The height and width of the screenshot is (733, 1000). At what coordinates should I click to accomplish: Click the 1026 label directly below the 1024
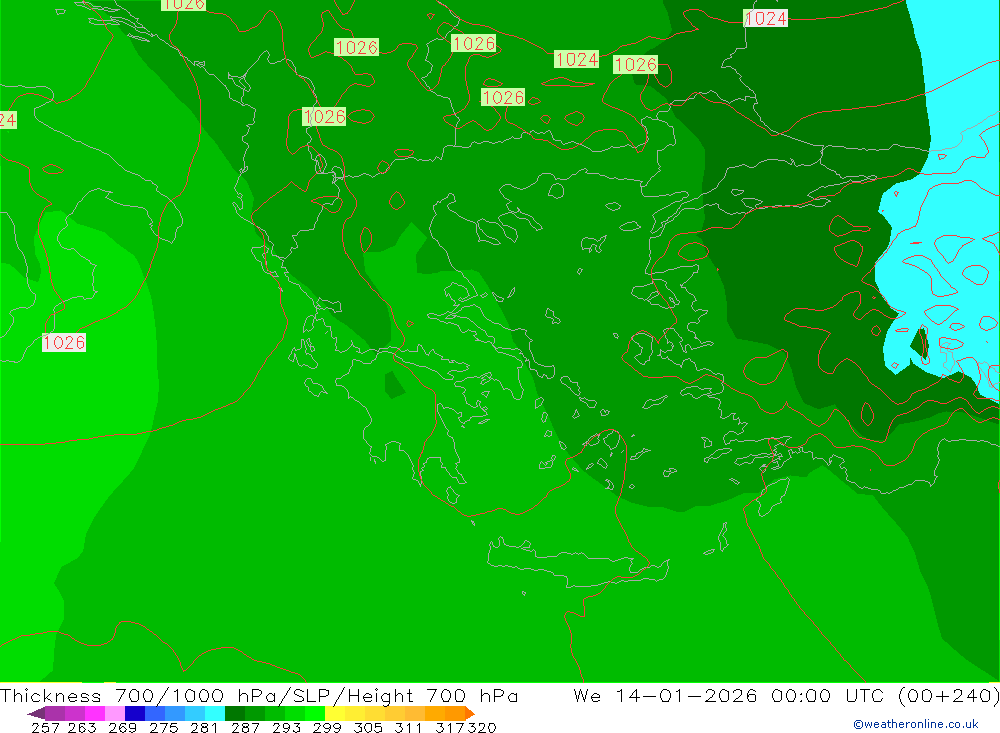point(503,98)
